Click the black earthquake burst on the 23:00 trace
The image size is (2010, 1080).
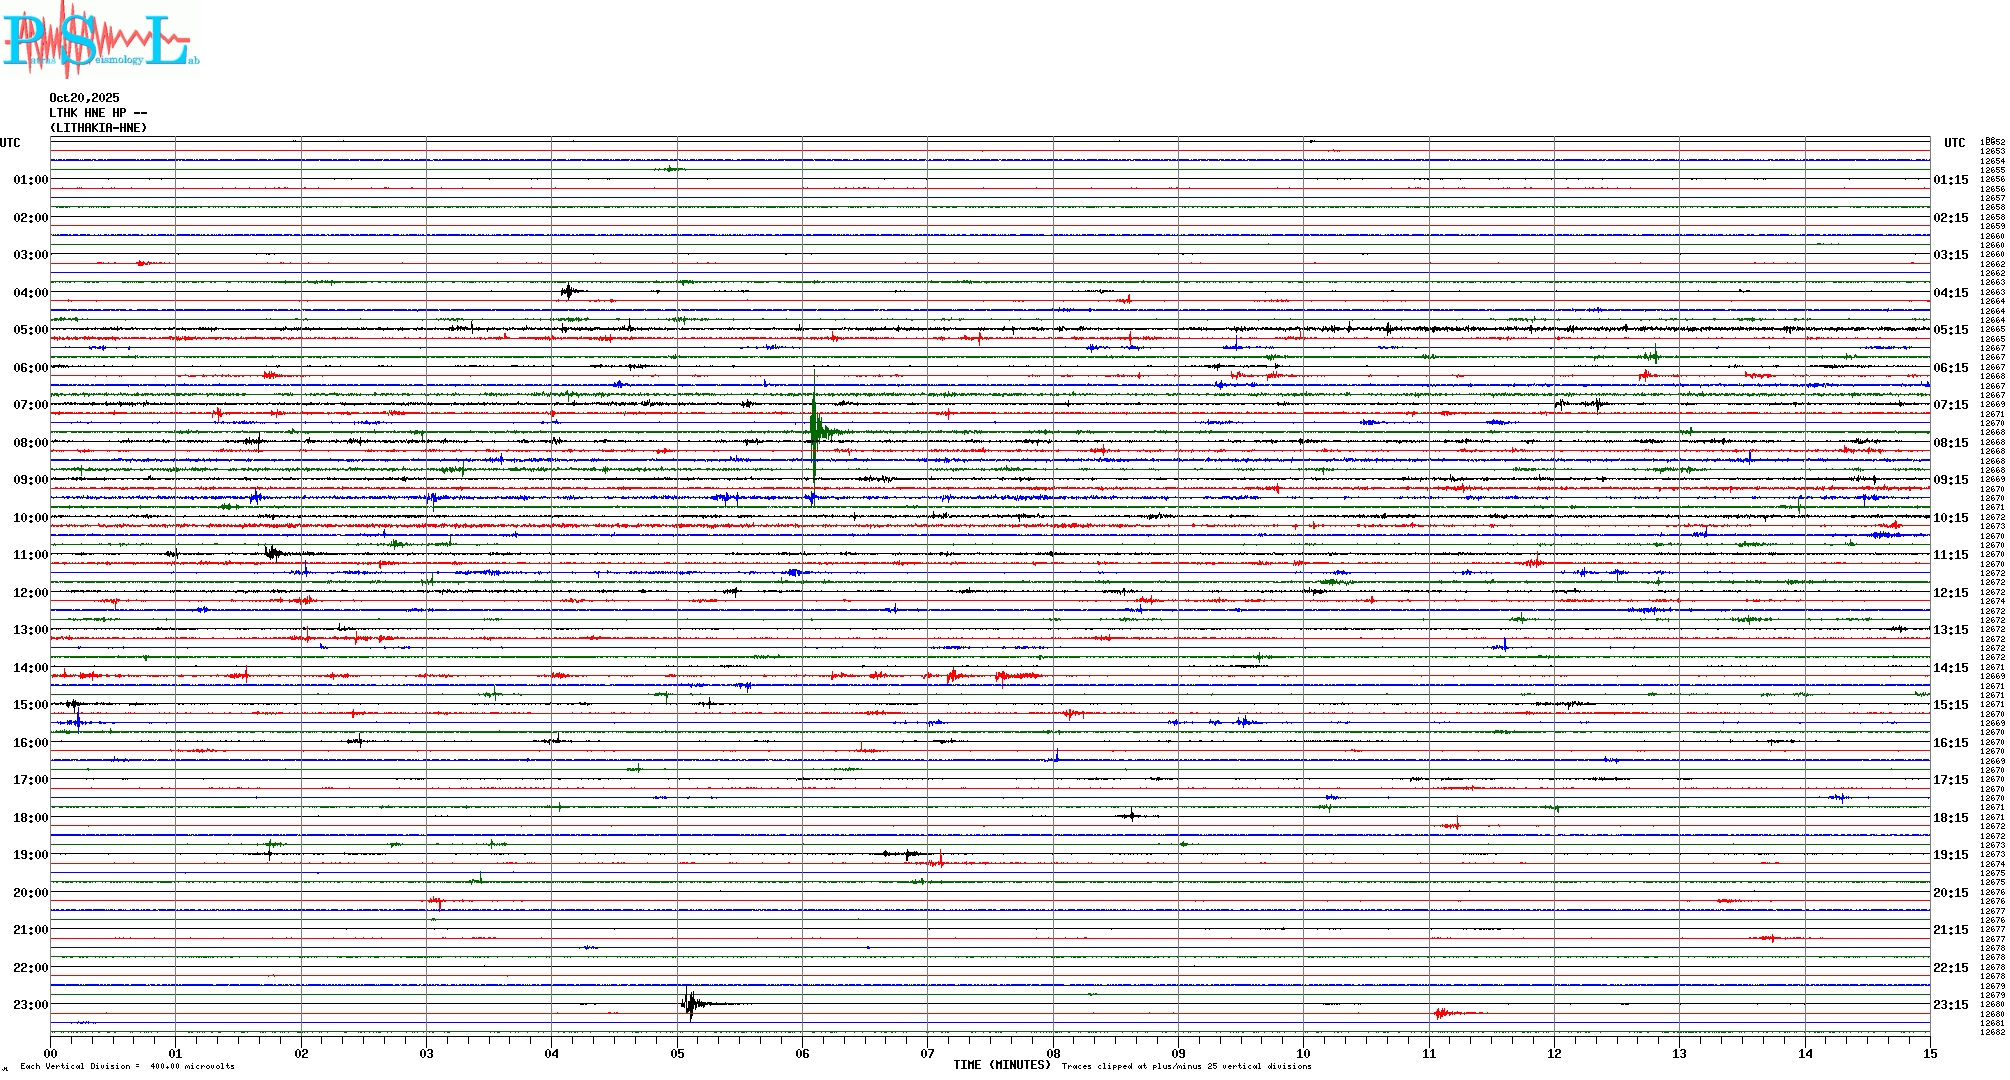click(x=690, y=1003)
